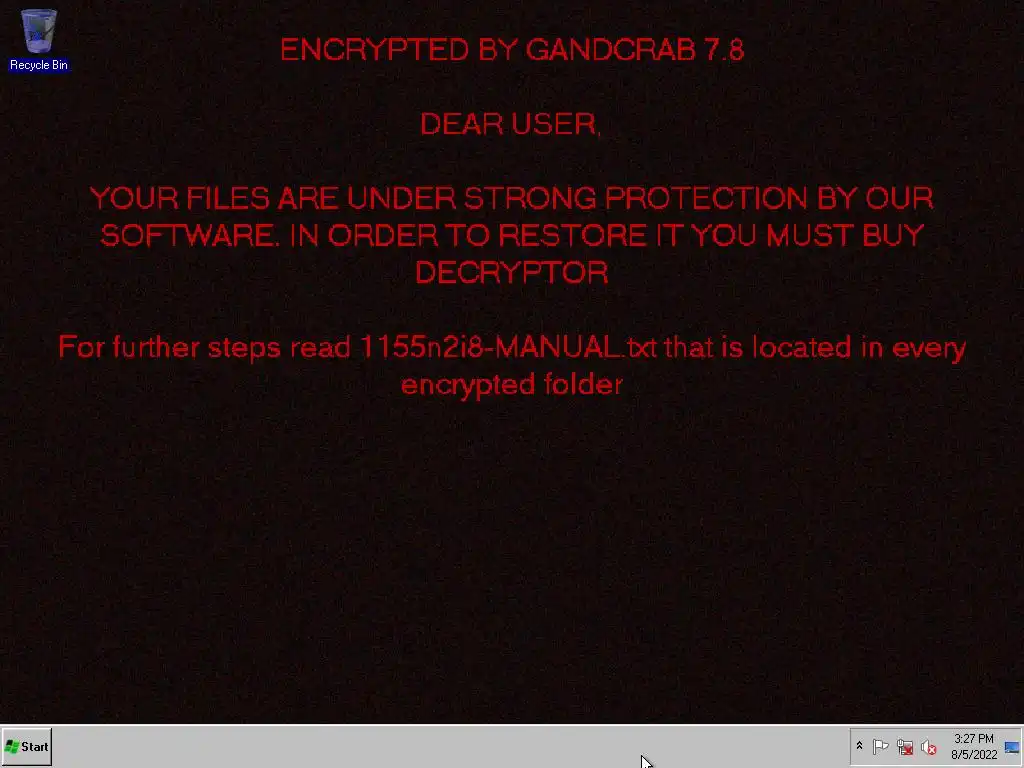Click 'SOFTWARE. IN ORDER TO RESTORE' text line
The width and height of the screenshot is (1024, 768).
pyautogui.click(x=374, y=236)
